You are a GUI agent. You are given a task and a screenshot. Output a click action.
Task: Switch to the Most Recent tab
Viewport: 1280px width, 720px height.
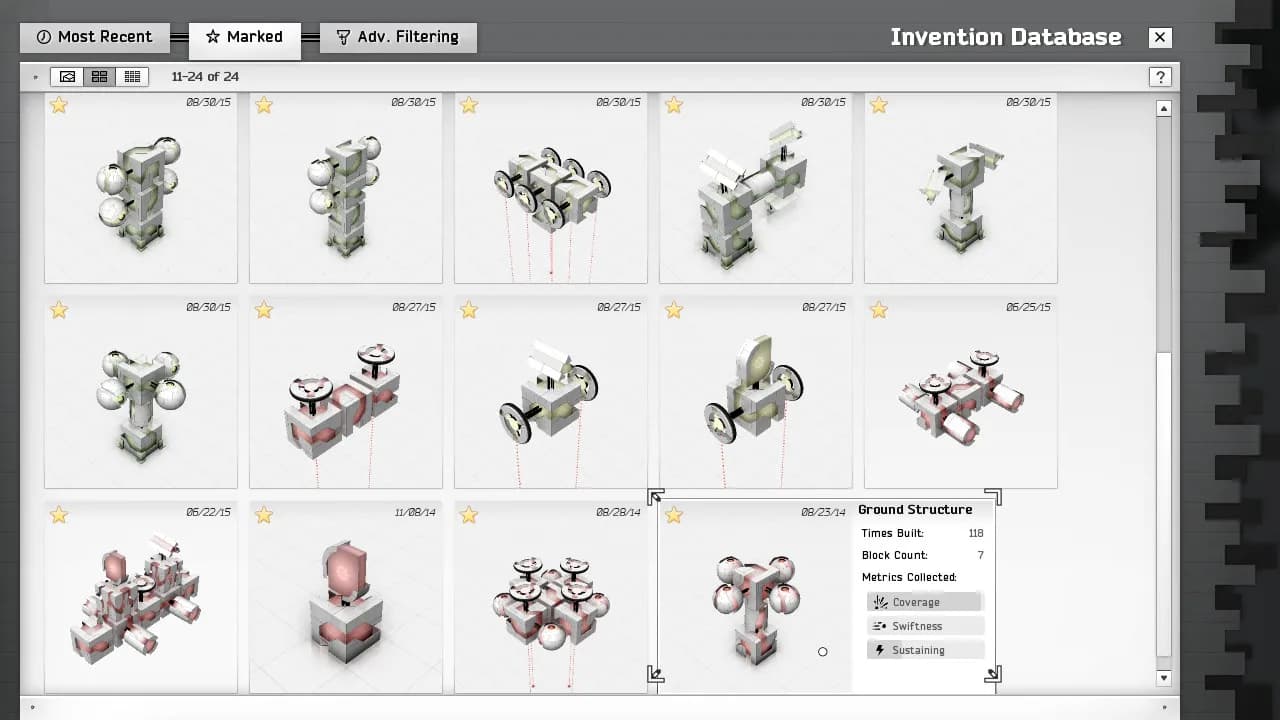point(95,37)
